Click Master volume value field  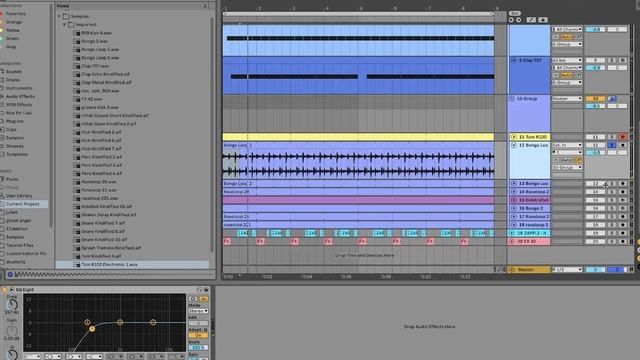tap(595, 269)
